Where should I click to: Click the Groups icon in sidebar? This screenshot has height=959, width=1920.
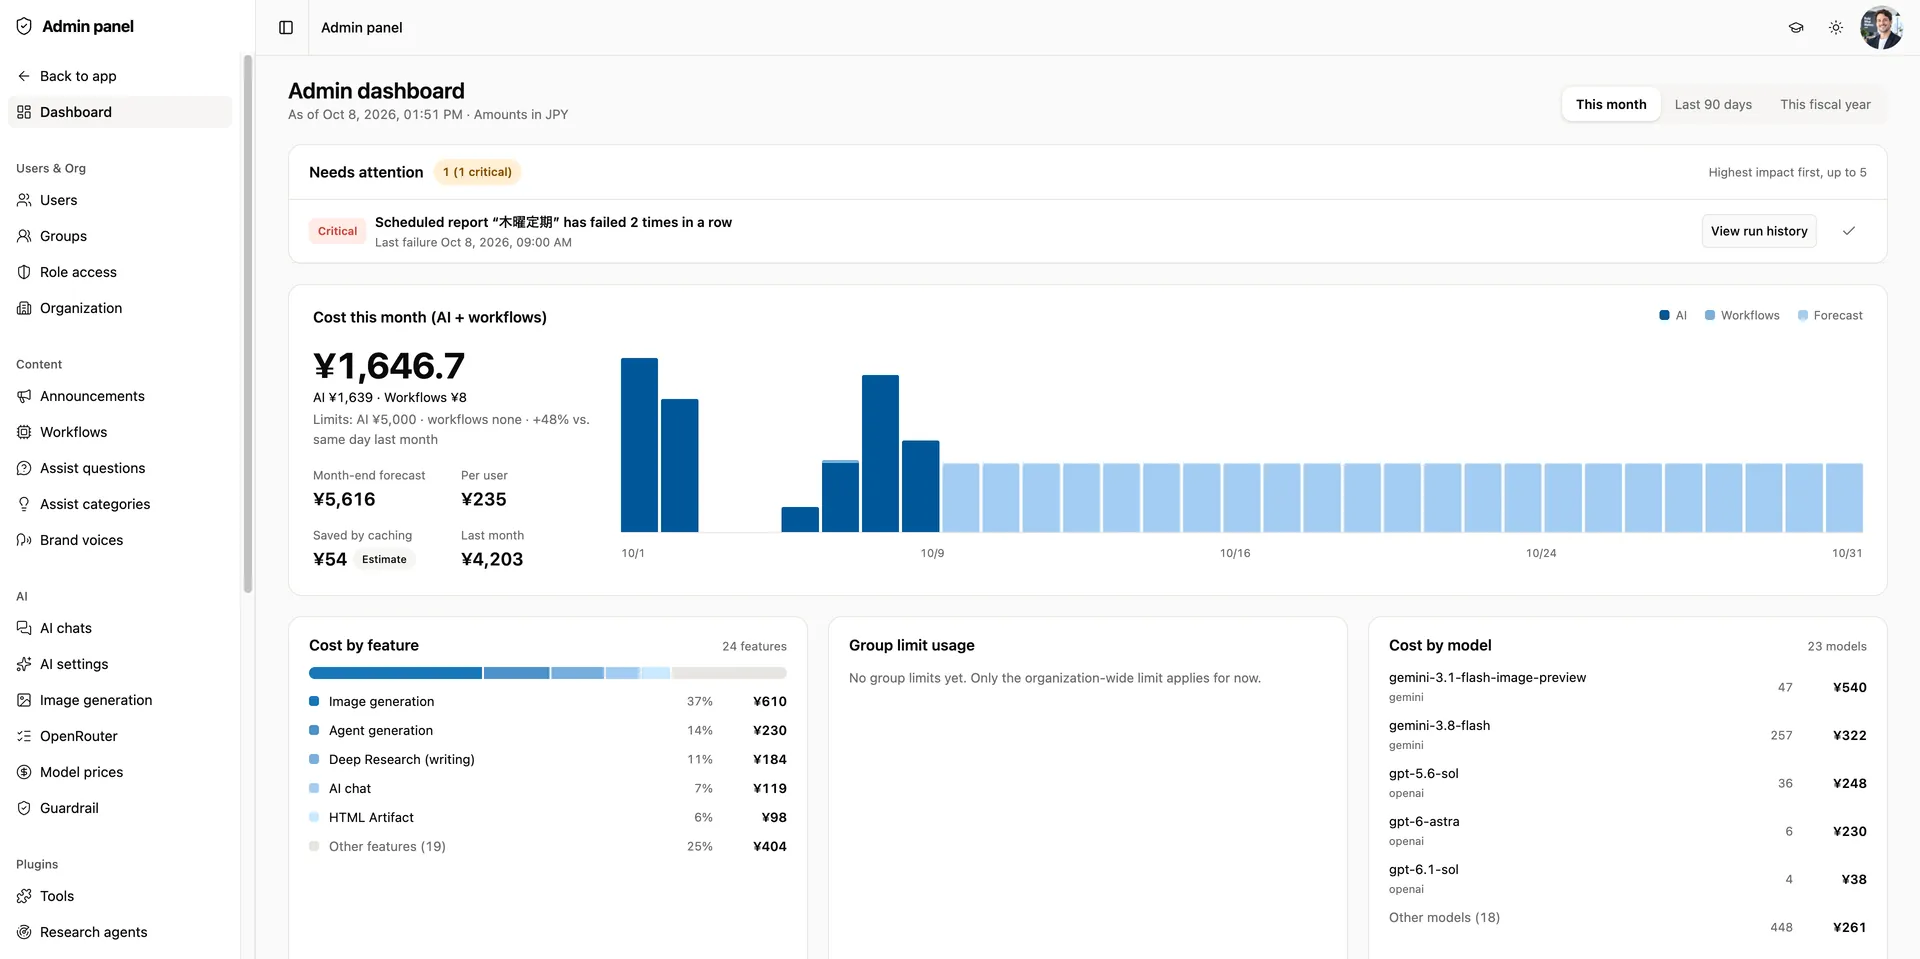coord(24,236)
